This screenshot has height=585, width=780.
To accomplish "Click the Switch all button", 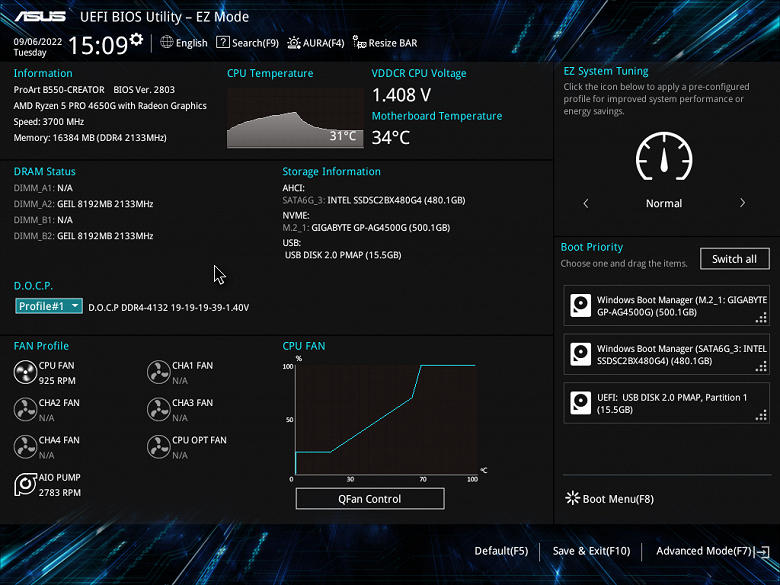I will [735, 259].
